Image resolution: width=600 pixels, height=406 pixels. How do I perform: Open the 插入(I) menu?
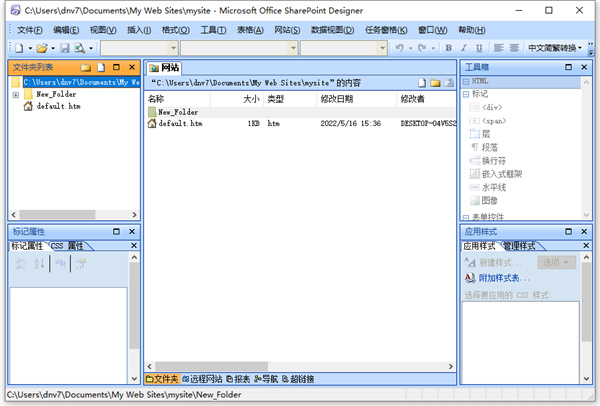tap(139, 30)
